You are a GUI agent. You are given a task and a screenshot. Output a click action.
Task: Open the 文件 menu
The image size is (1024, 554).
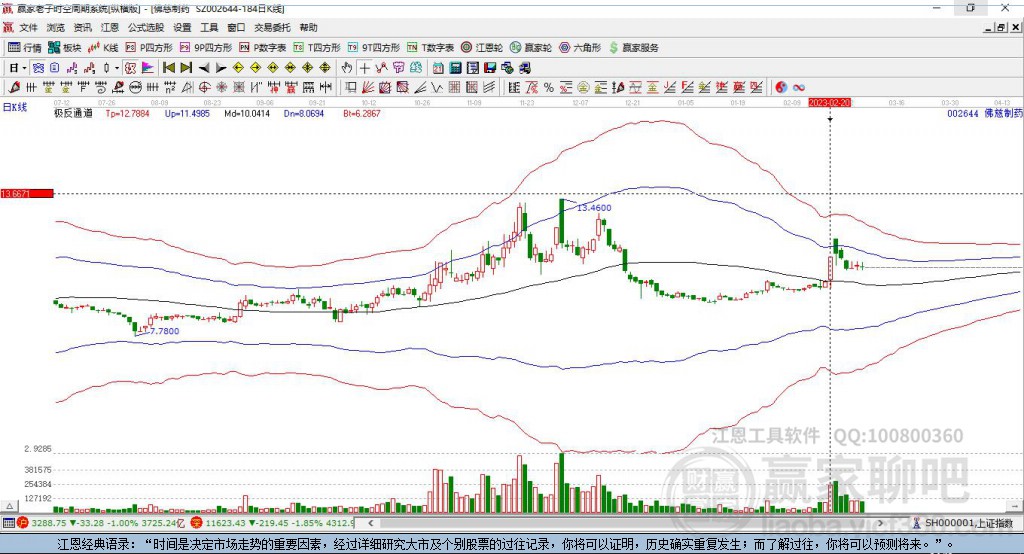point(28,27)
